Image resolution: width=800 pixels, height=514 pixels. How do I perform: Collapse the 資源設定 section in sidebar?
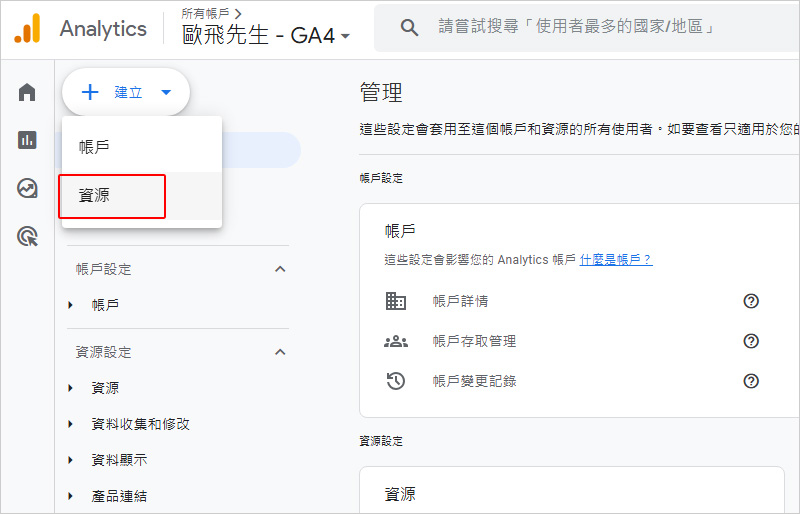(x=280, y=352)
